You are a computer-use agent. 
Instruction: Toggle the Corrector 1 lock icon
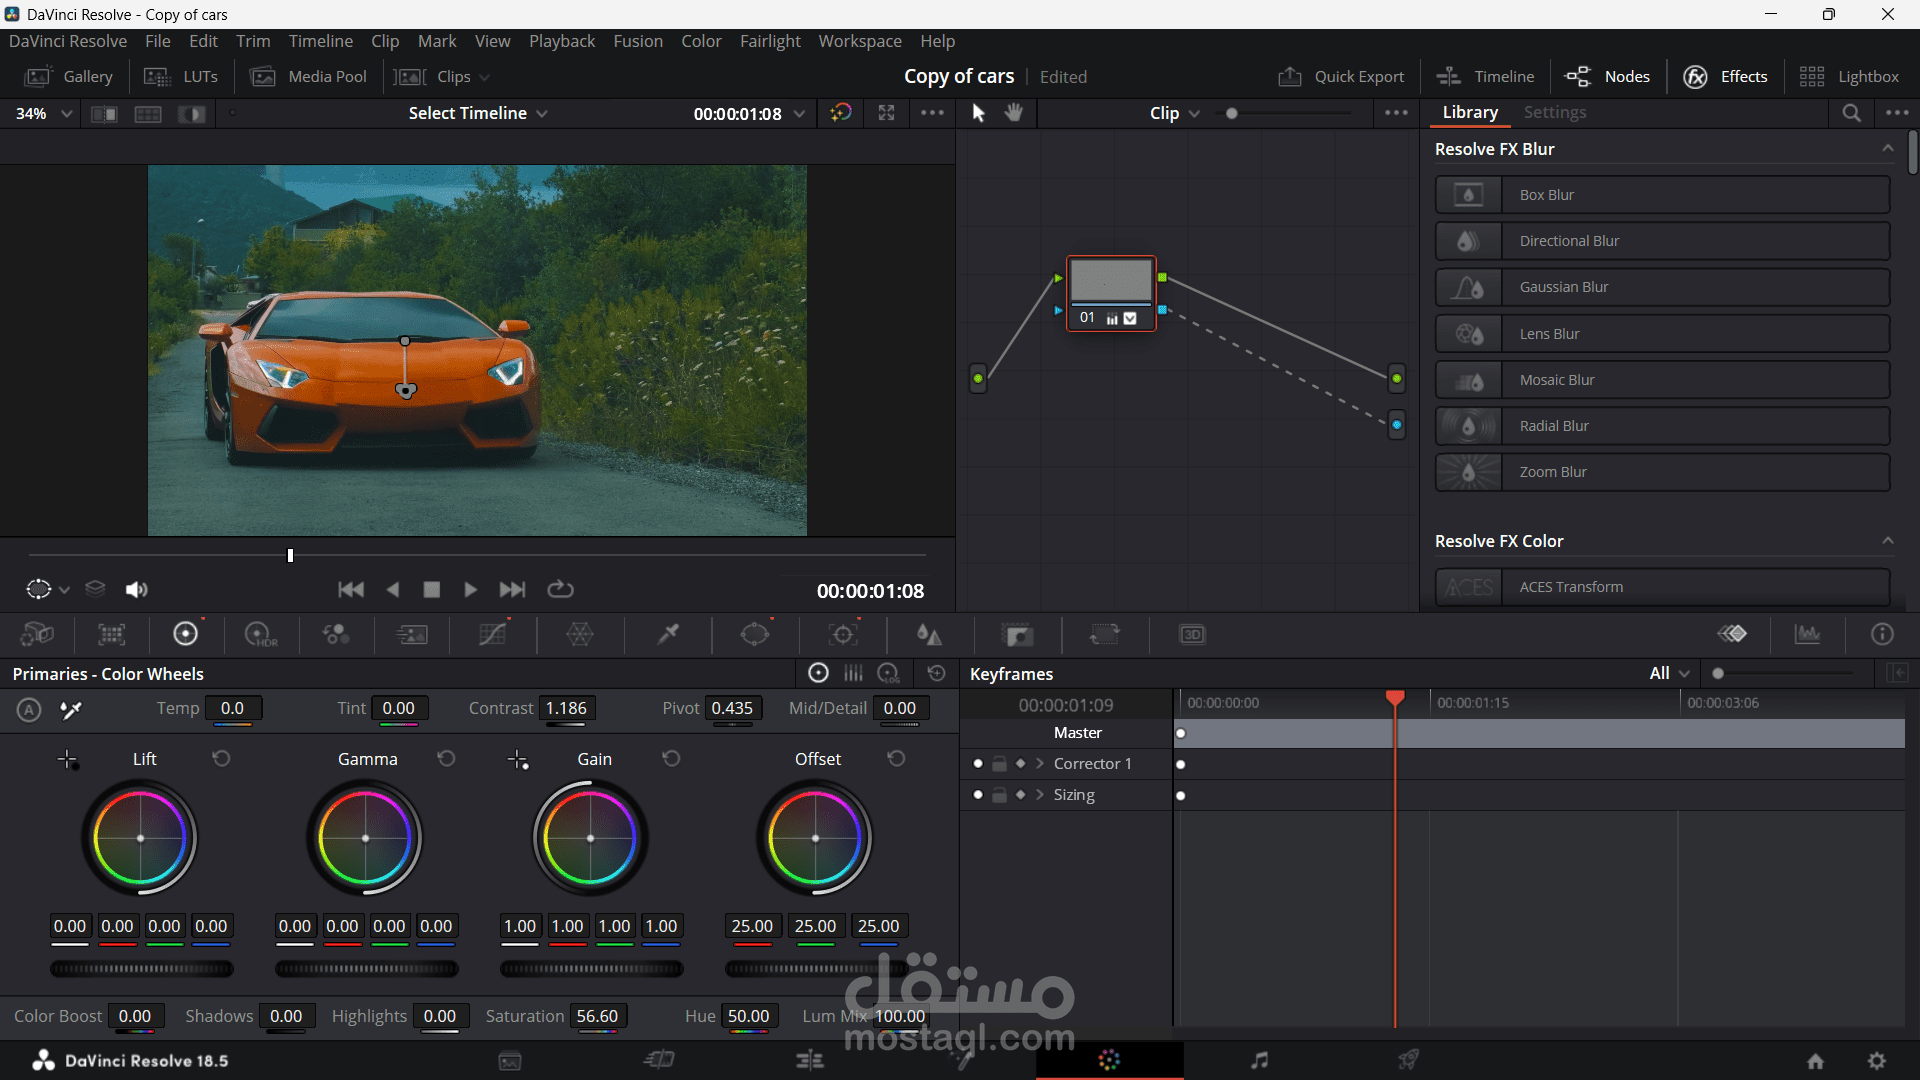tap(999, 764)
